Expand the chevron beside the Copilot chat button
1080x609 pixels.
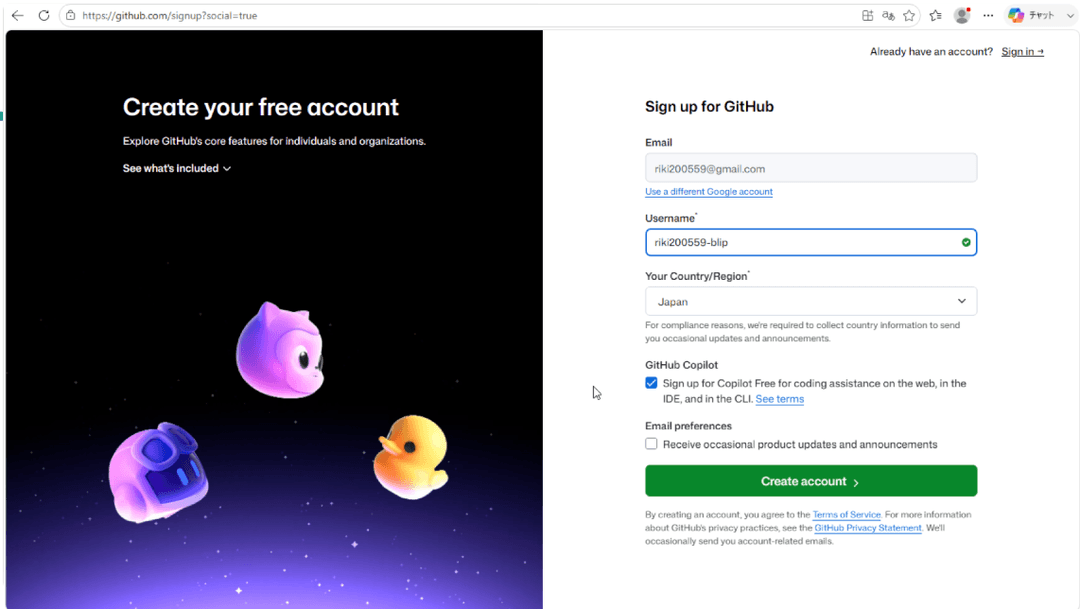coord(1070,15)
